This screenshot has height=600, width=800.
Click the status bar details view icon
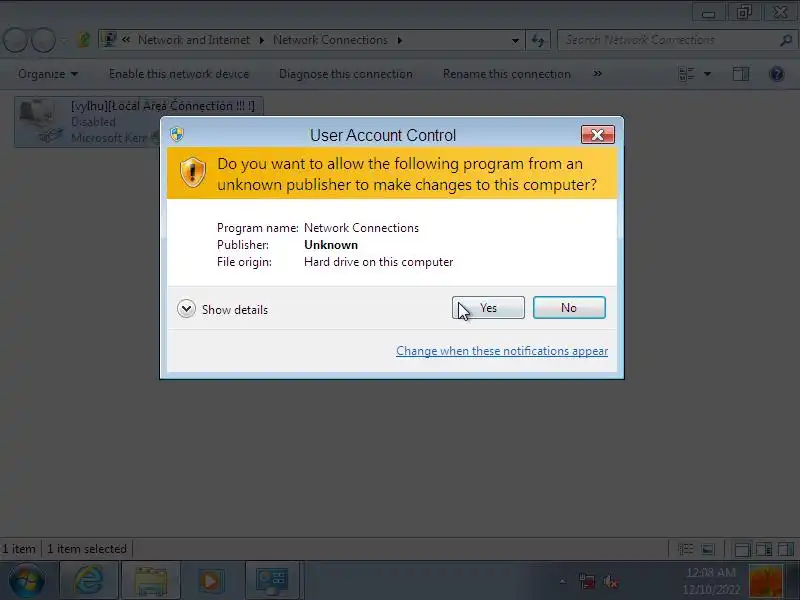(685, 549)
